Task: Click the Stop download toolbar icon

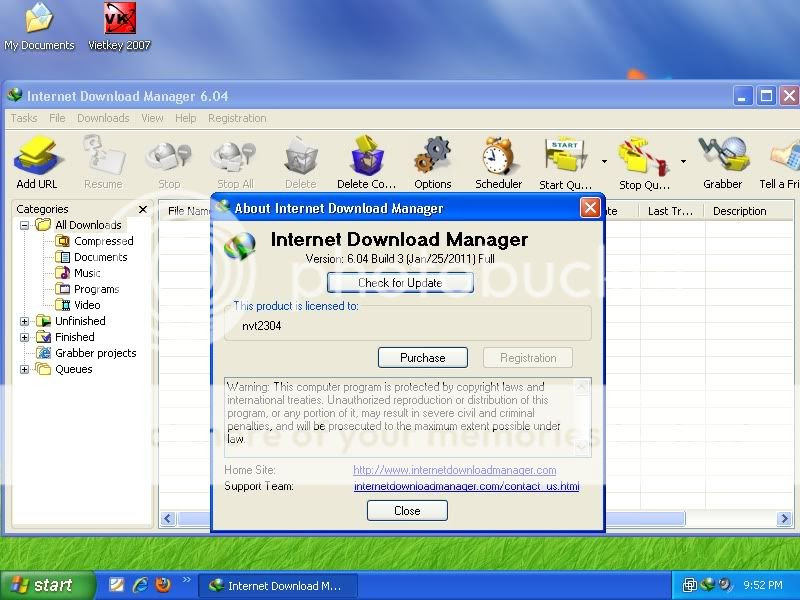Action: click(x=169, y=162)
